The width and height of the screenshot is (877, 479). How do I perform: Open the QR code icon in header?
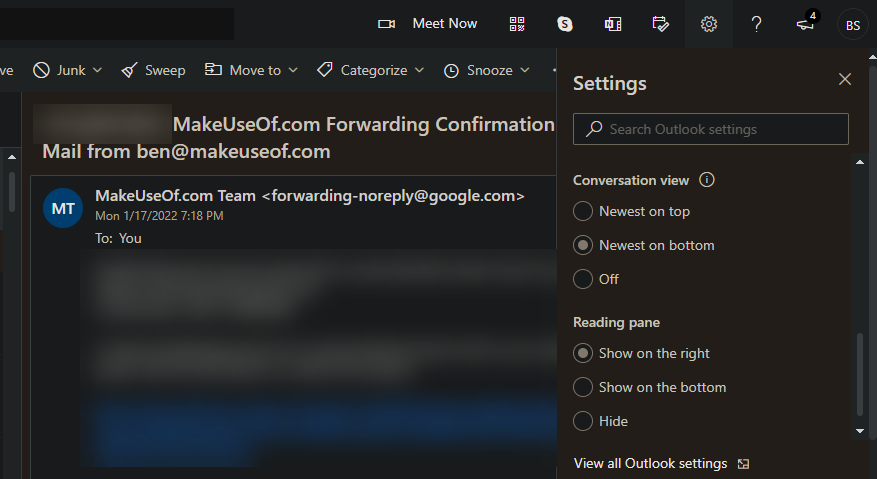517,24
